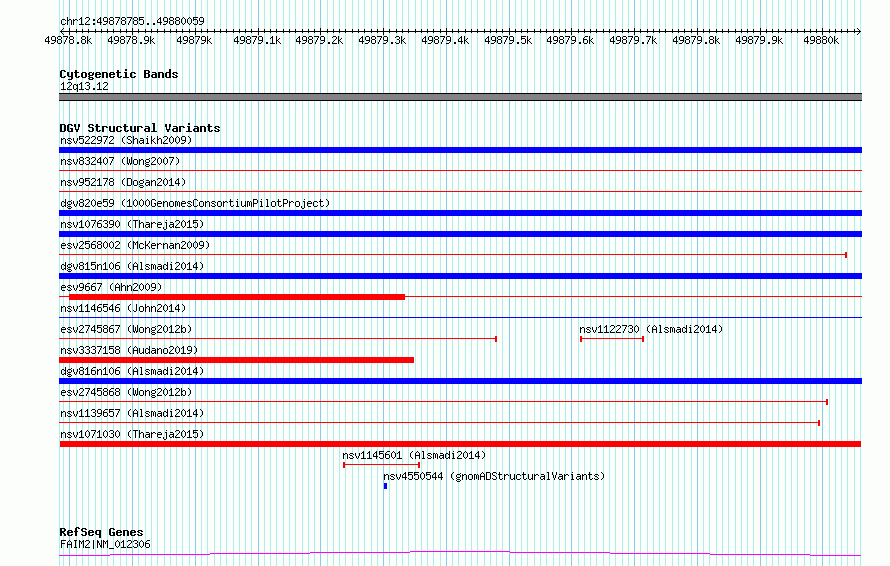Click the dgv816n106 (Alsmadi2014) label
Screen dimensions: 890x566
point(132,371)
